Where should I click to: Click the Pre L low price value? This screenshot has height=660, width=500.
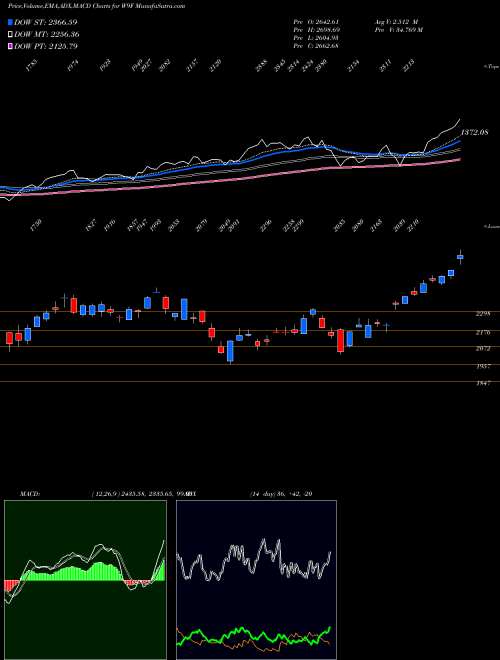pos(327,38)
